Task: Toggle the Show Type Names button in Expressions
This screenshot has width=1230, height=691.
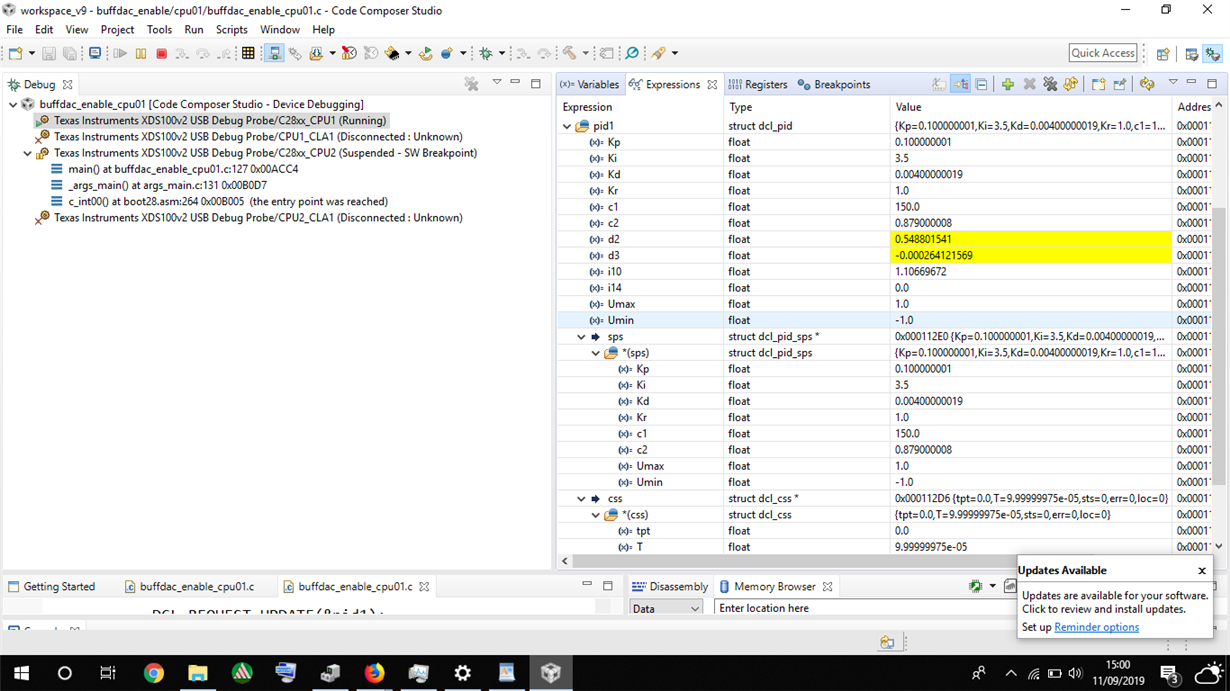Action: 939,85
